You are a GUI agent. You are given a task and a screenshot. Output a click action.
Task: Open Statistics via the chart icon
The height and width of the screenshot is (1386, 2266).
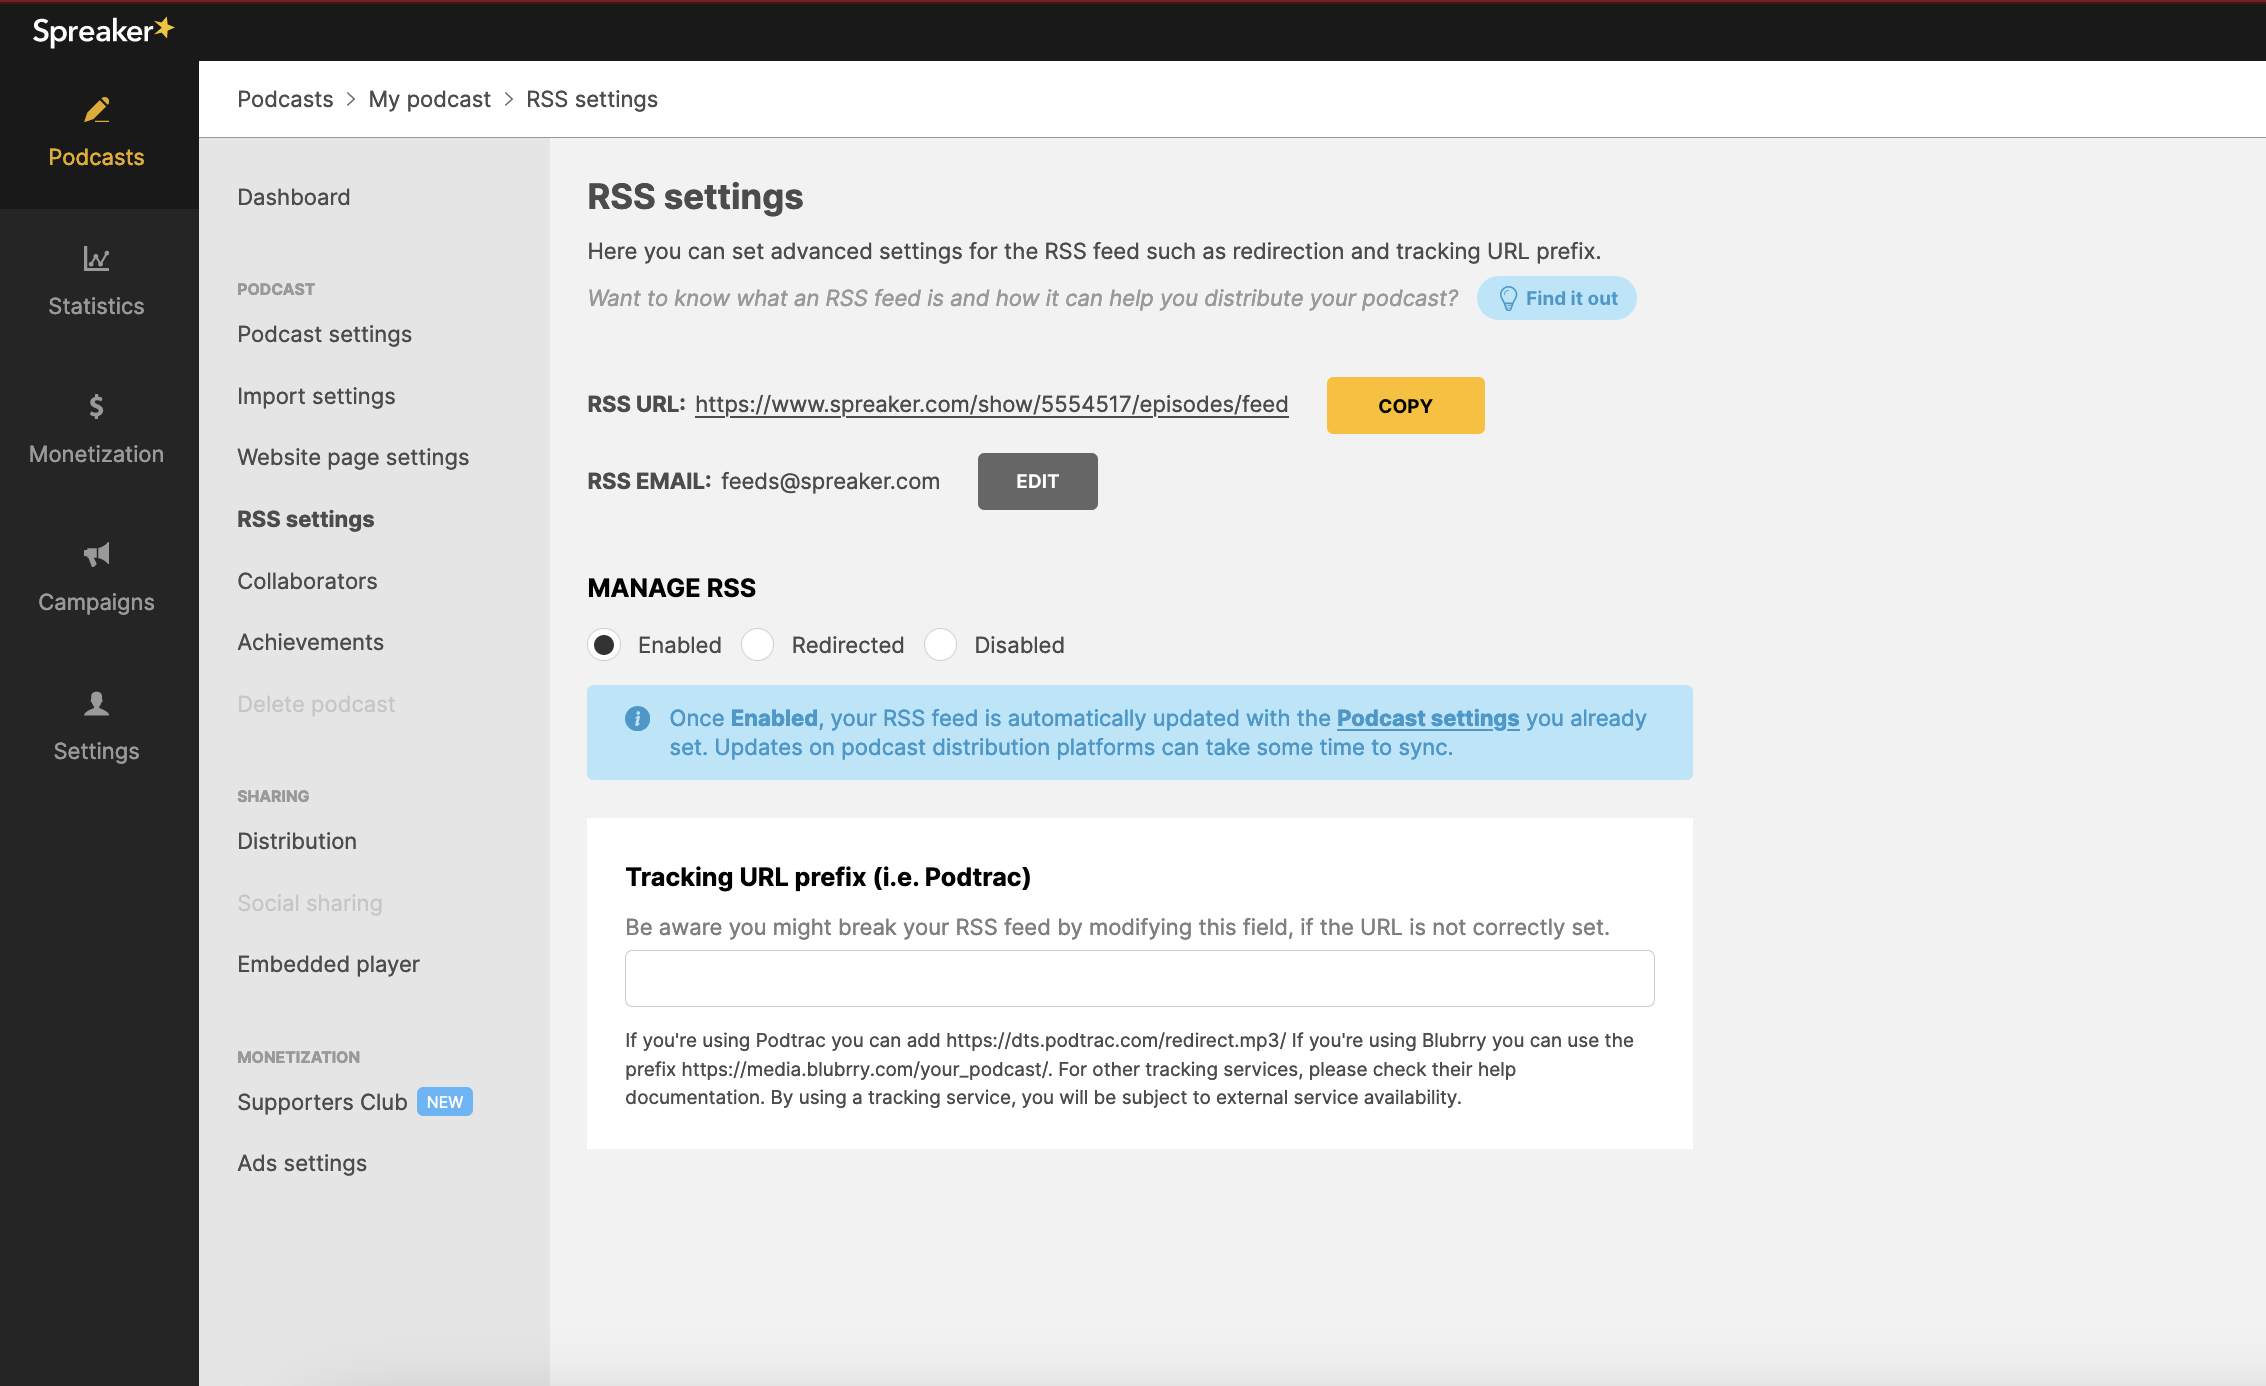coord(96,258)
